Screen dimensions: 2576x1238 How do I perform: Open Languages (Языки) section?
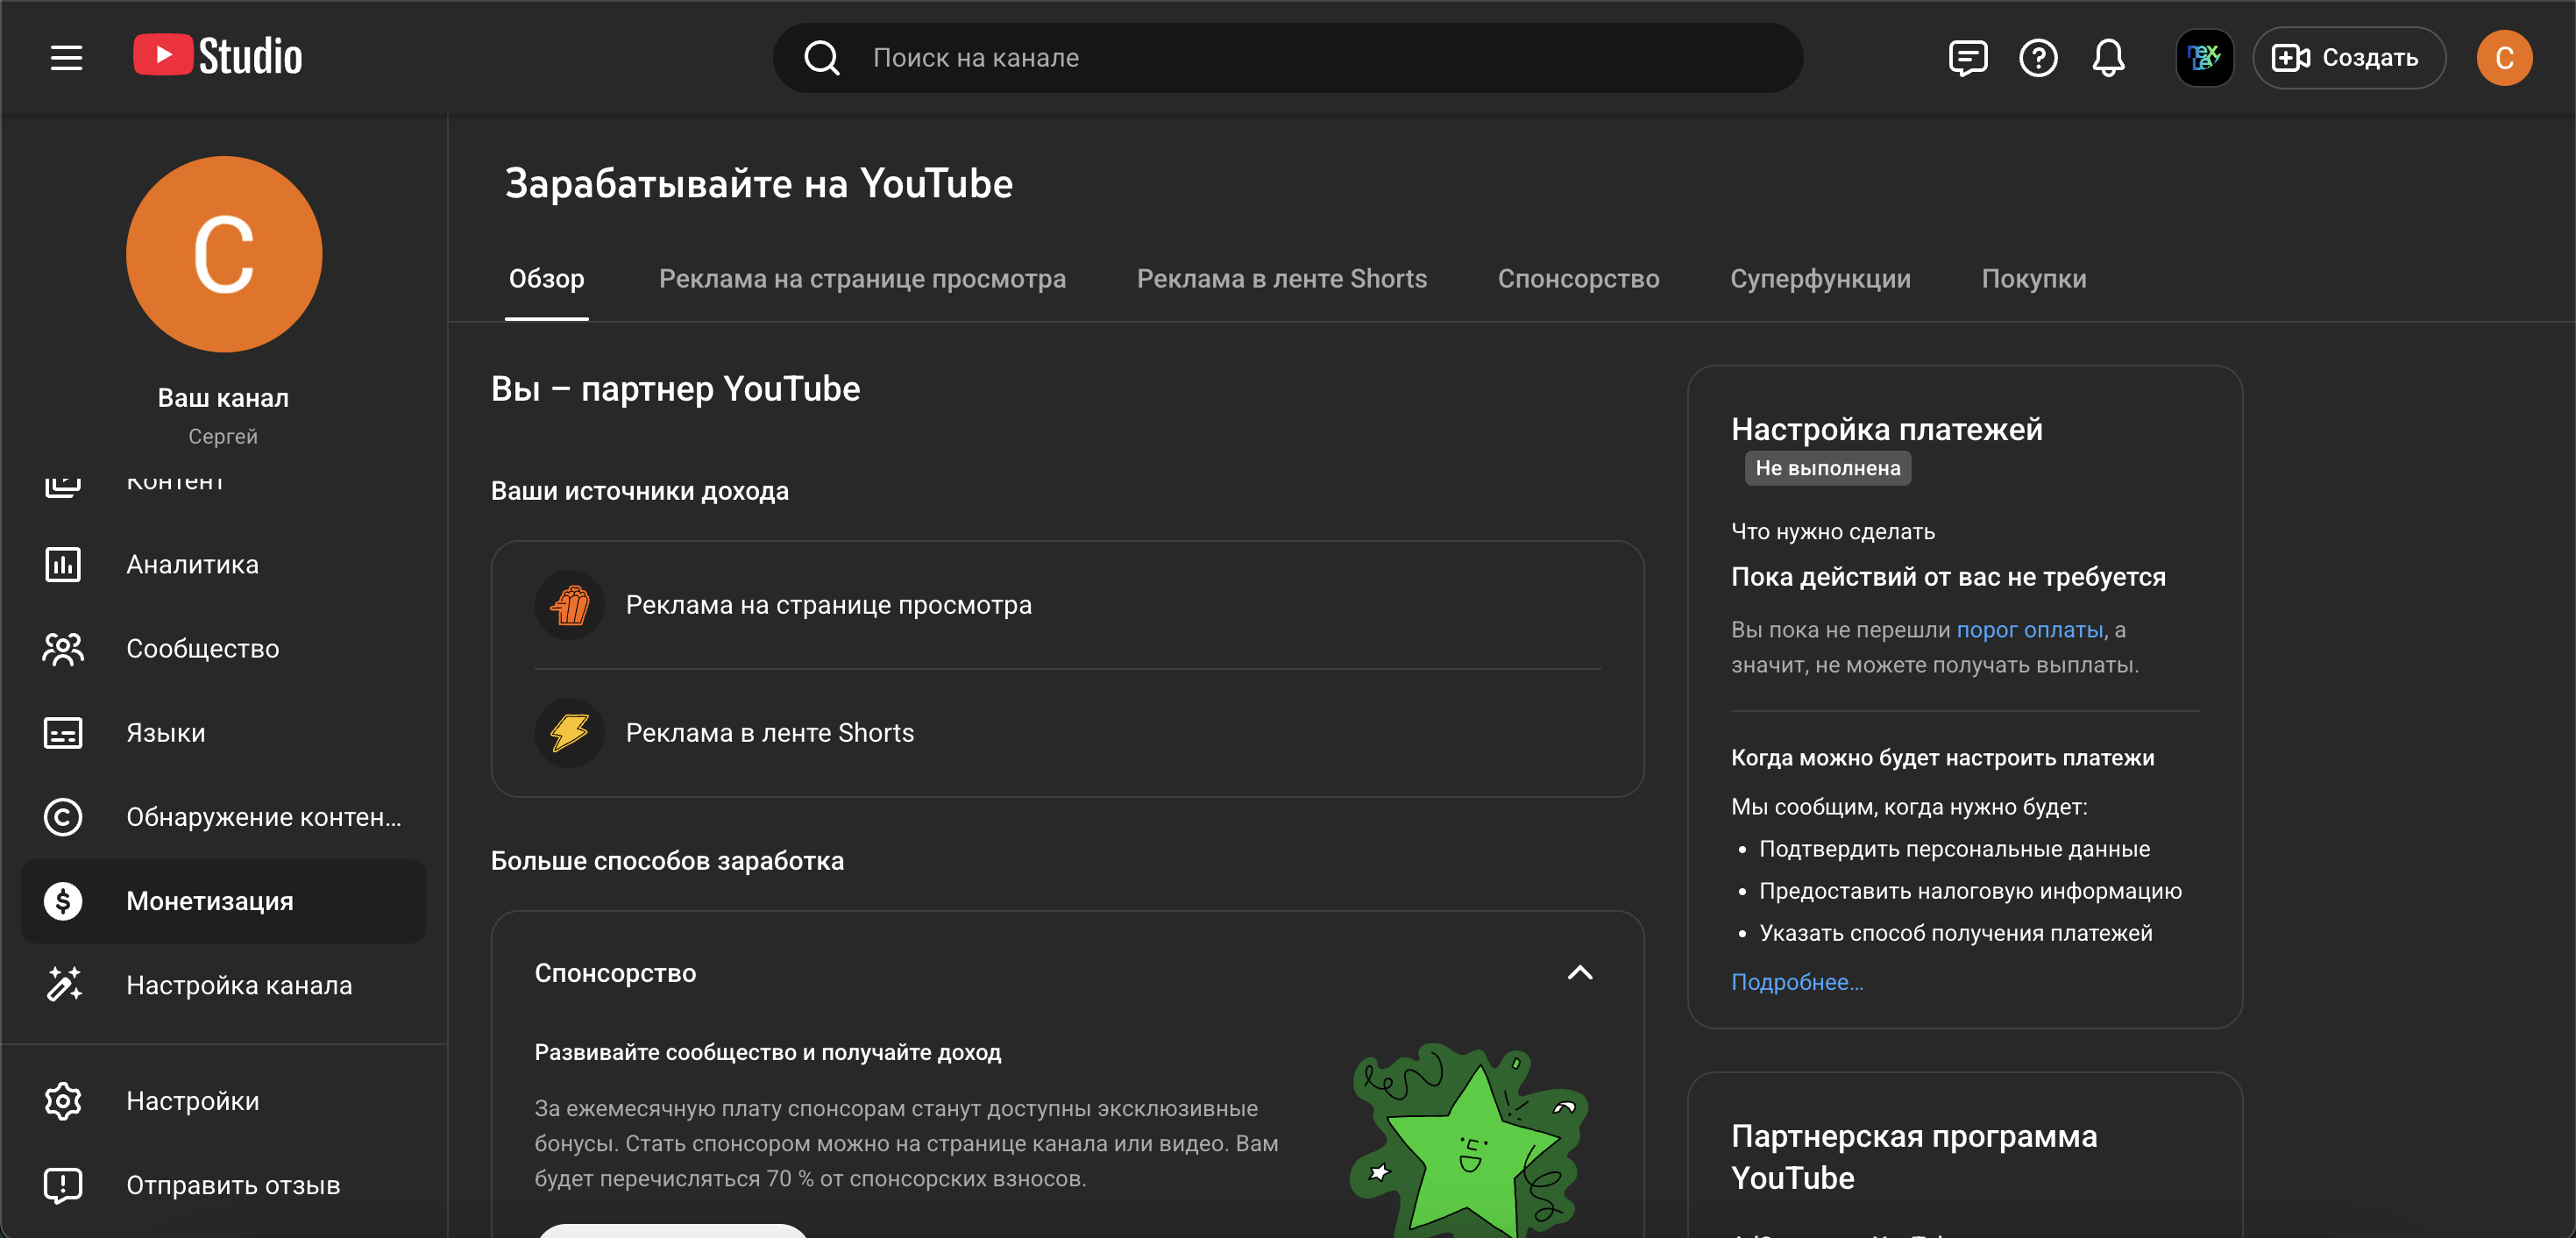pos(166,733)
